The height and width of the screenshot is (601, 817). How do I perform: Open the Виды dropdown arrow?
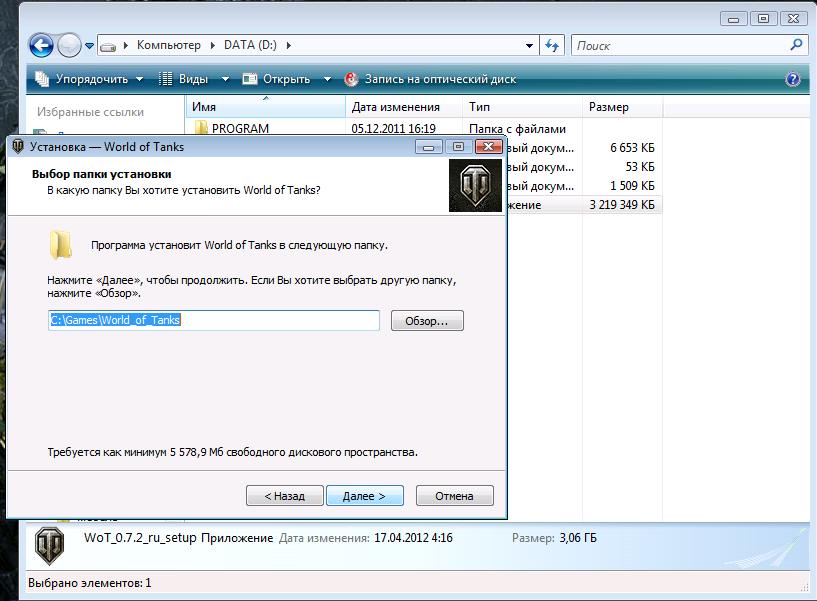[x=225, y=79]
